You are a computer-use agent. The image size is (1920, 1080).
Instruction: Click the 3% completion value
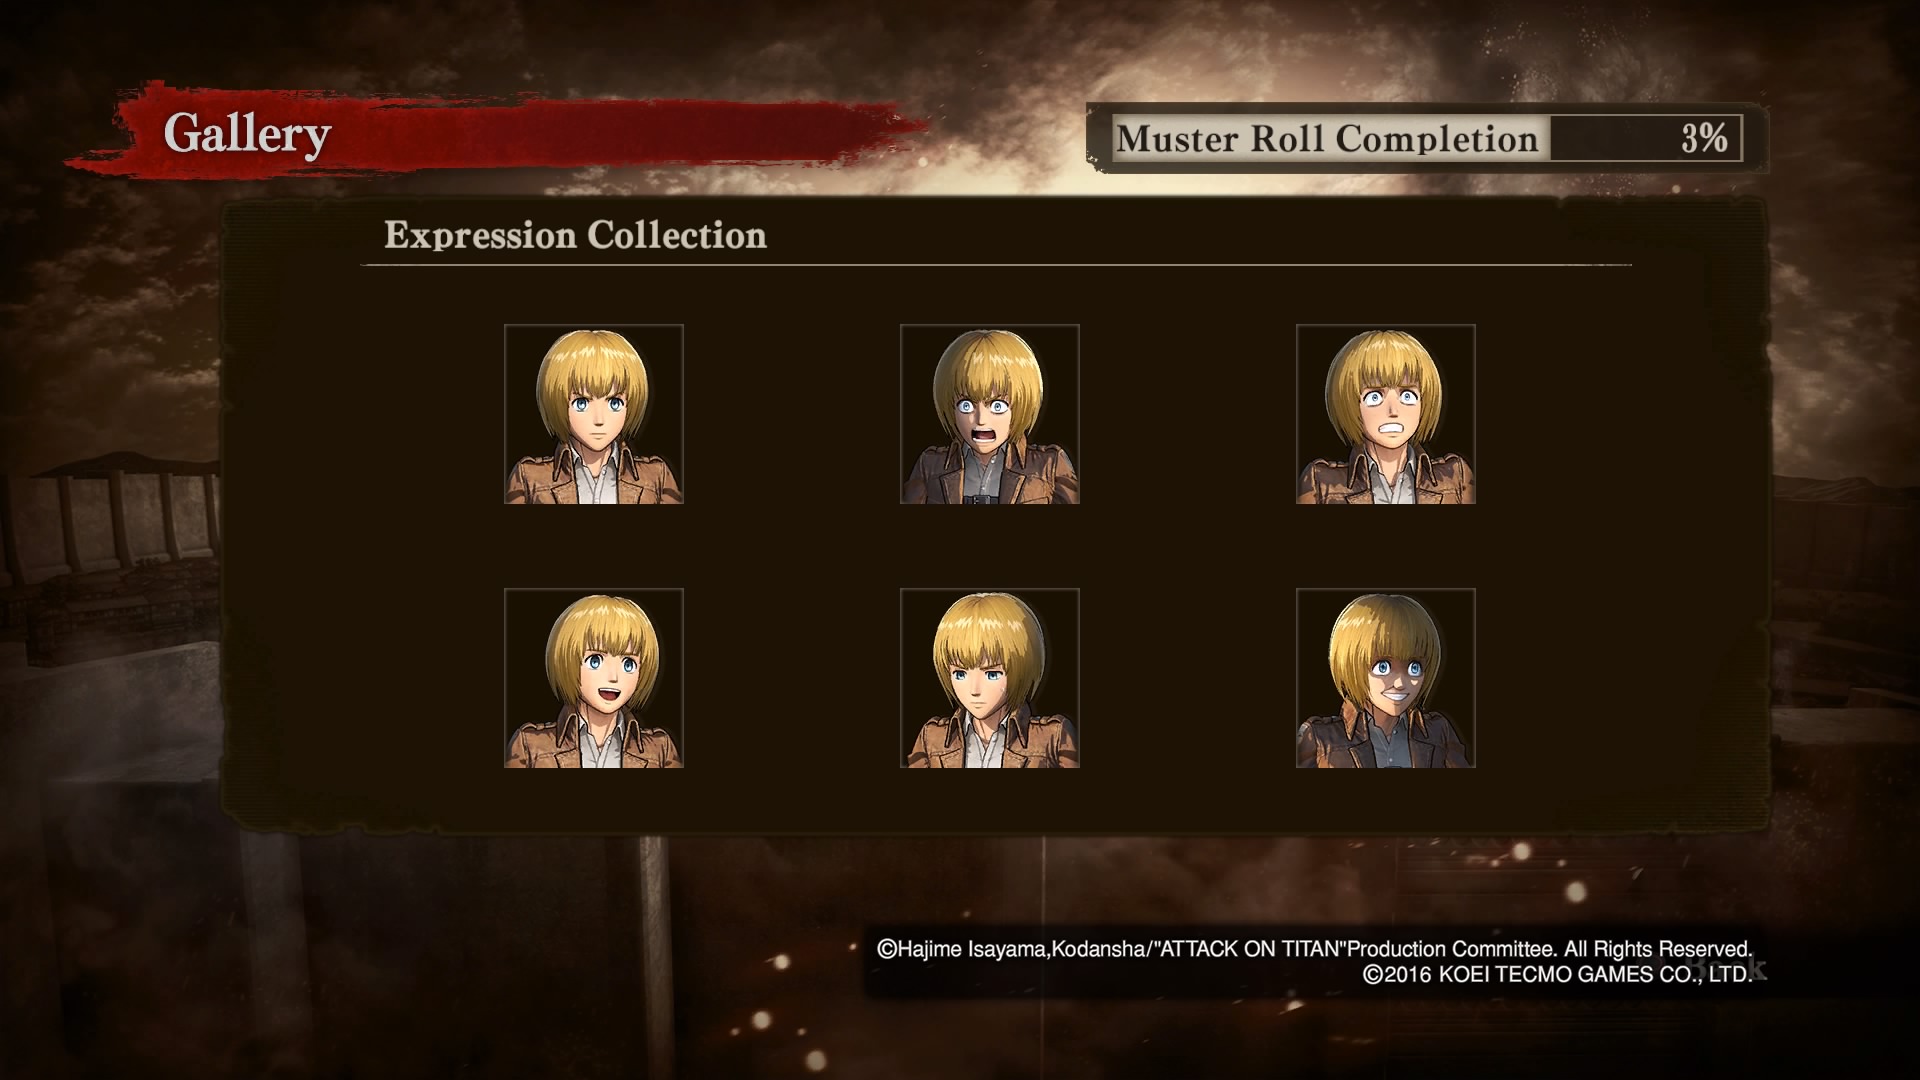pos(1704,138)
